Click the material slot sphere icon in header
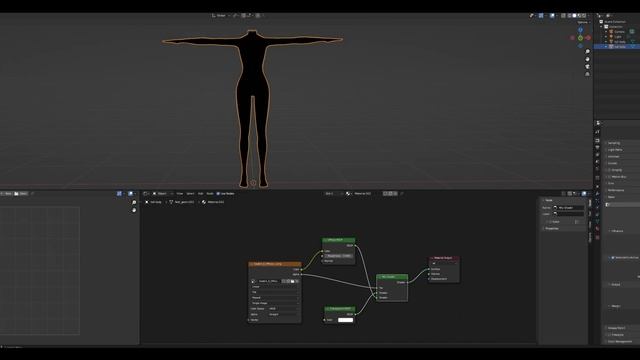The image size is (640, 360). 348,193
